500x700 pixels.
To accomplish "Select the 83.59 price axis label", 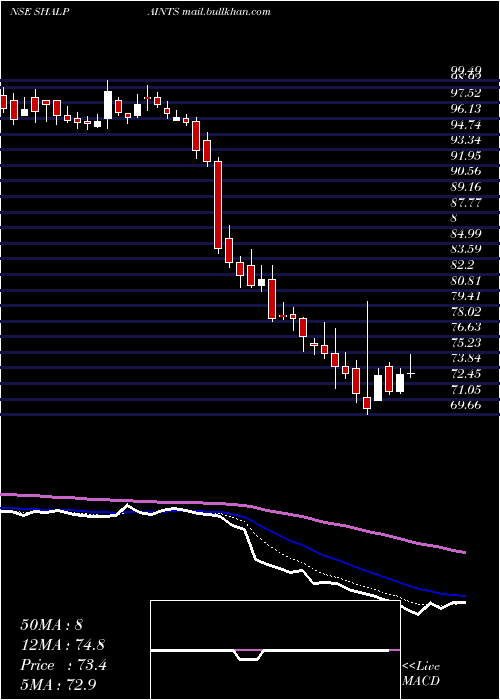I will point(466,249).
